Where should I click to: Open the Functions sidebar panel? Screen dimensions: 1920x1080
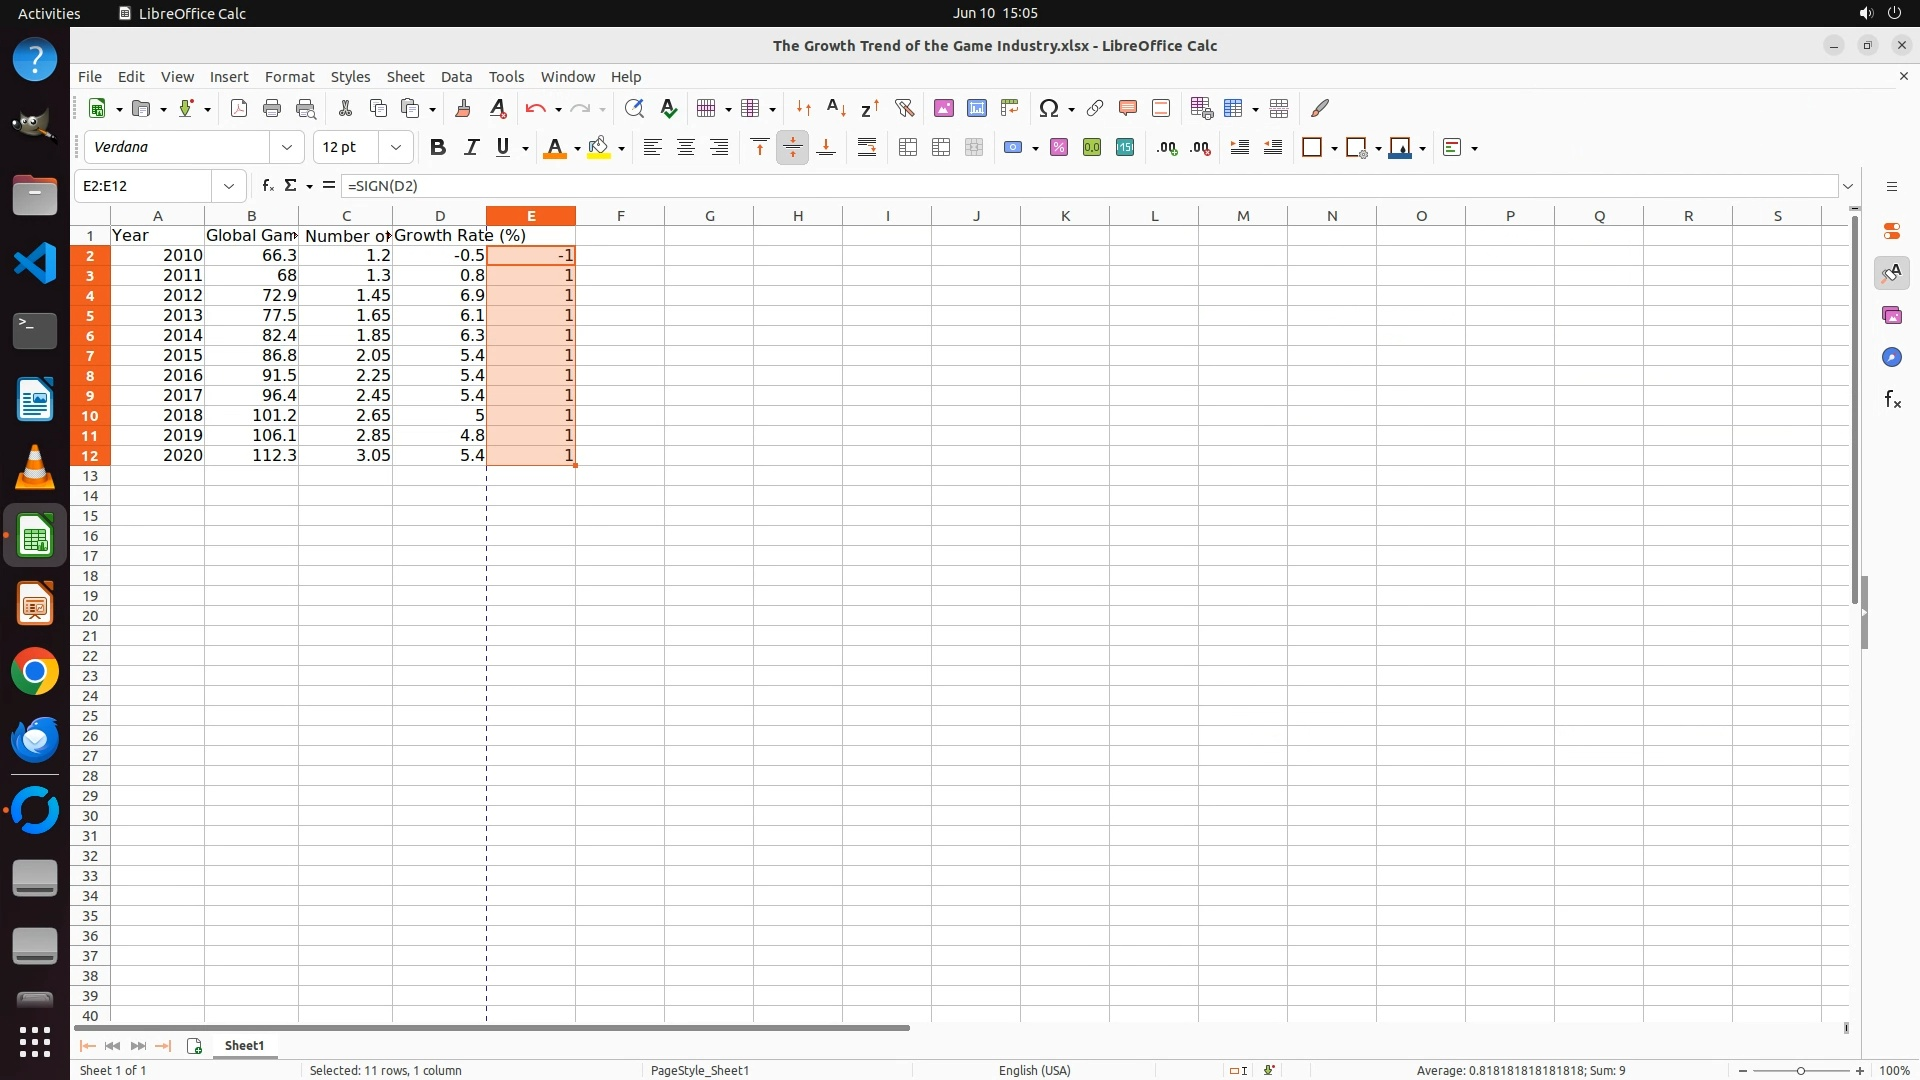1892,400
